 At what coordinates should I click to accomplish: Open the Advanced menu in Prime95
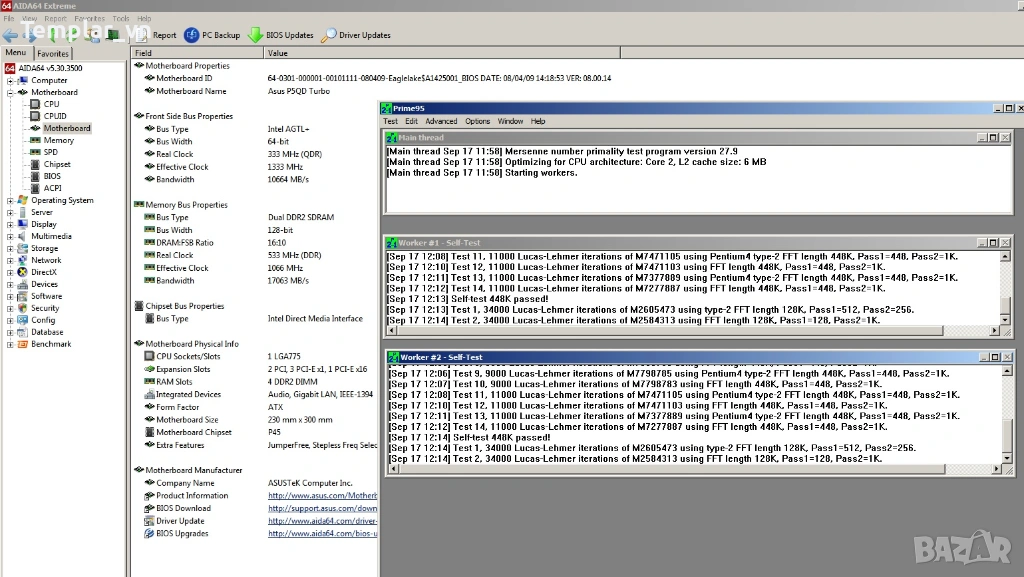point(441,121)
